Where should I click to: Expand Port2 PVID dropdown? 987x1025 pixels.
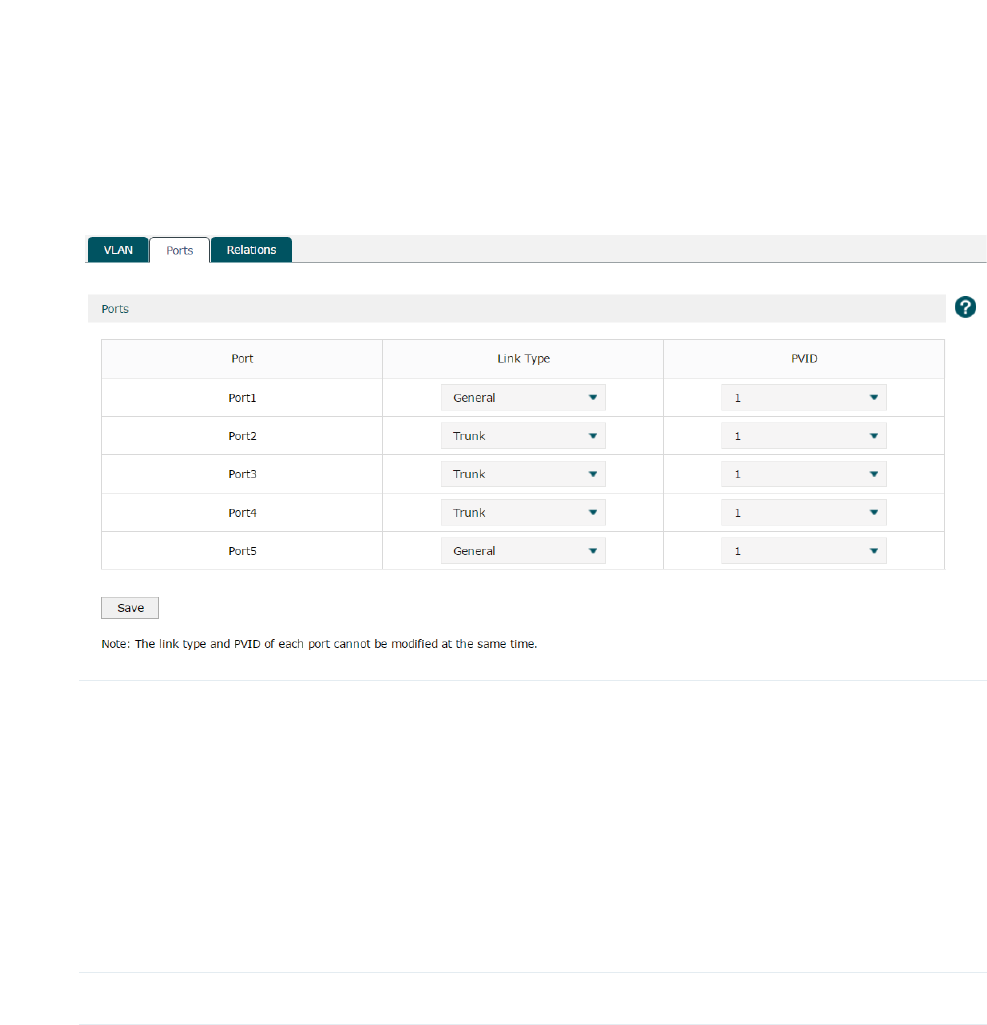[803, 436]
